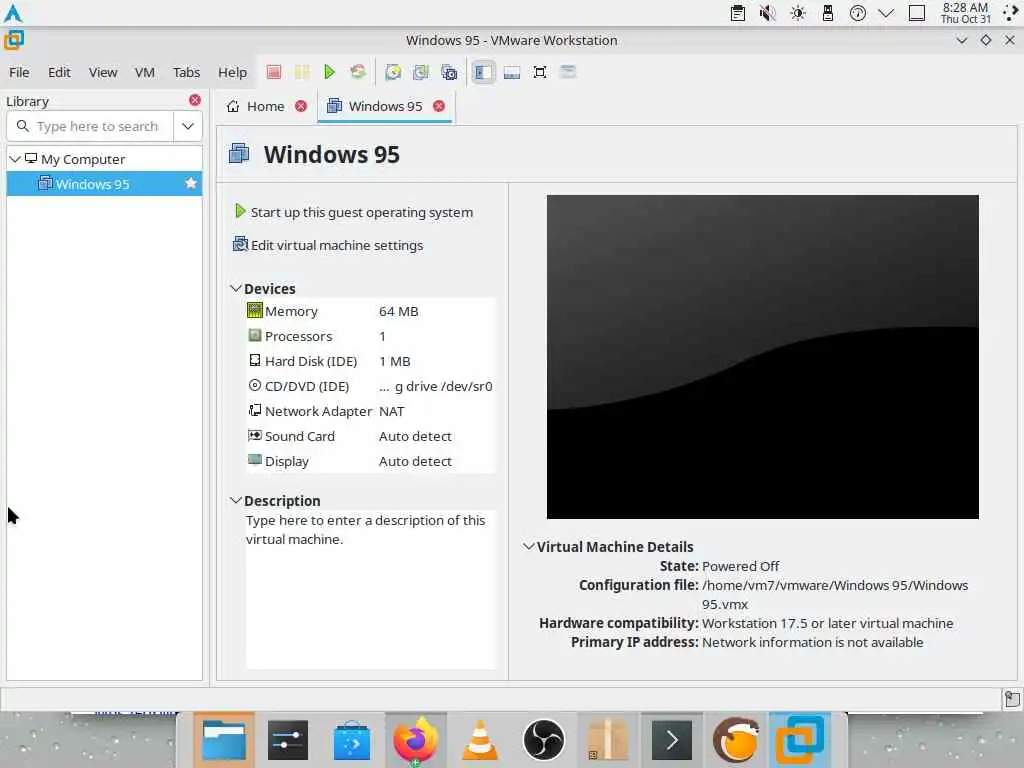Click the muted volume tray icon
Screen dimensions: 1024x768
[x=767, y=13]
